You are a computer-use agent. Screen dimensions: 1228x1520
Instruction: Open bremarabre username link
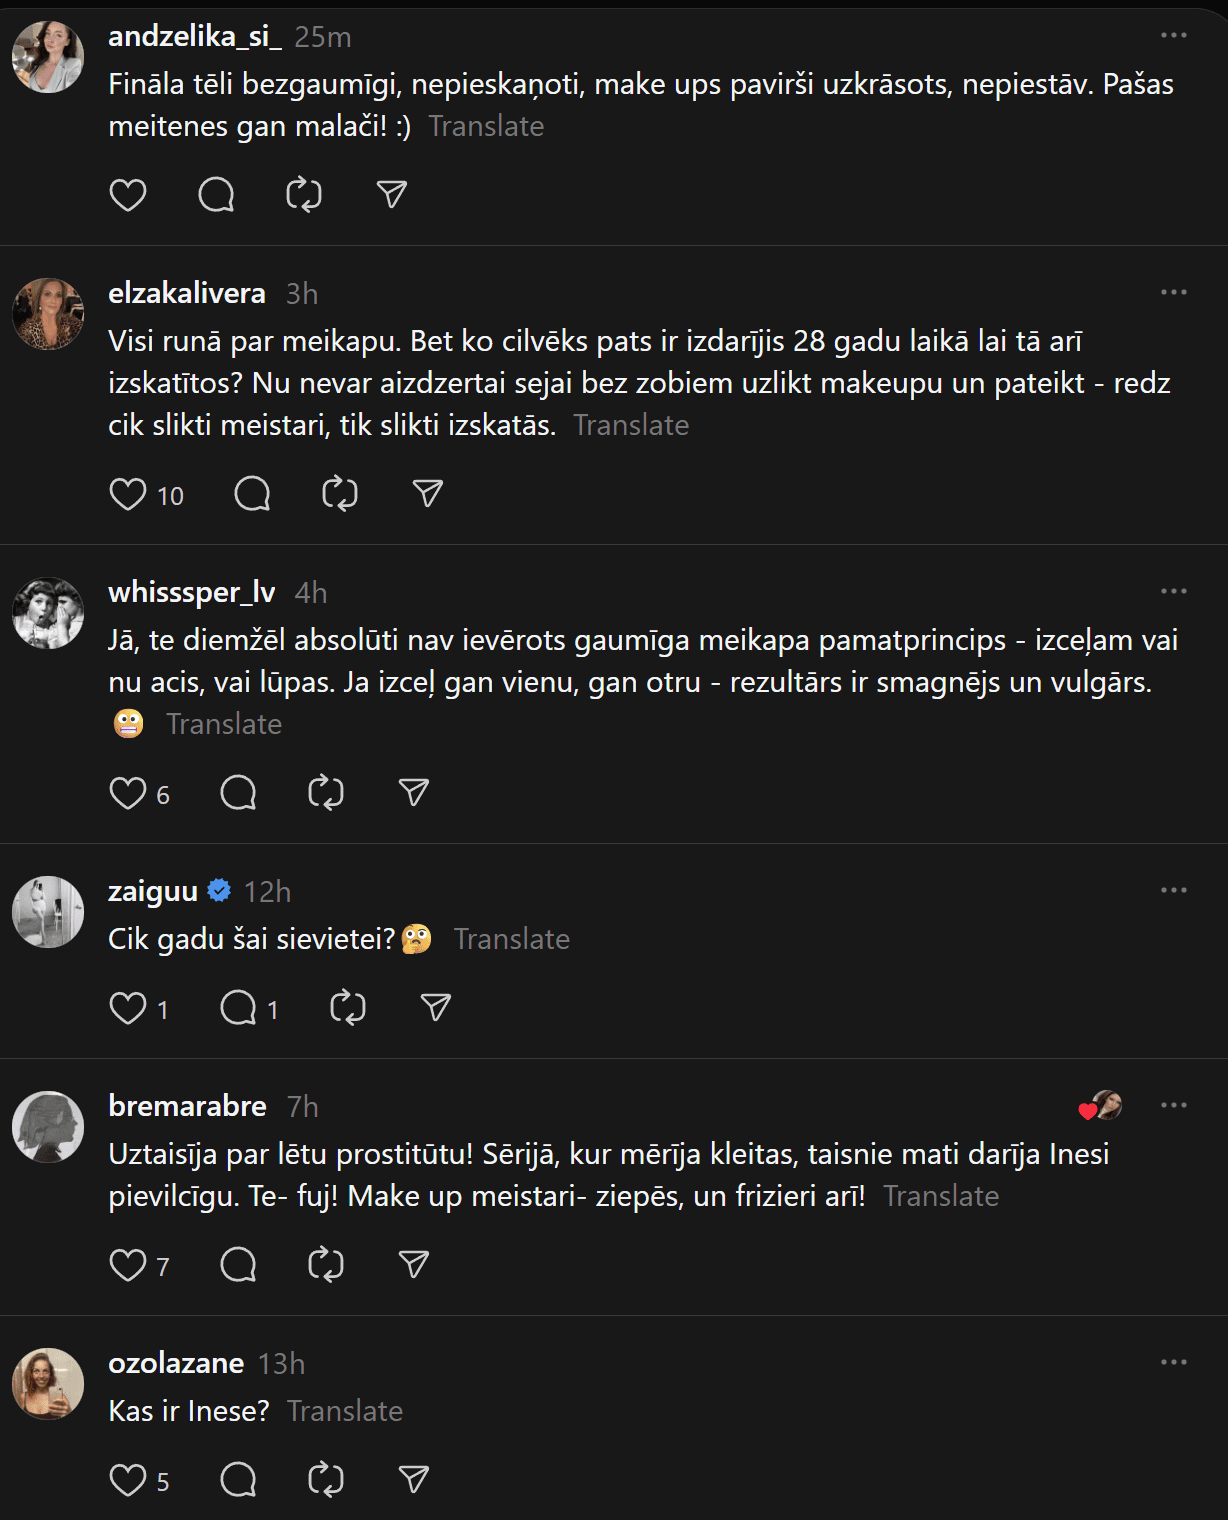coord(187,1106)
